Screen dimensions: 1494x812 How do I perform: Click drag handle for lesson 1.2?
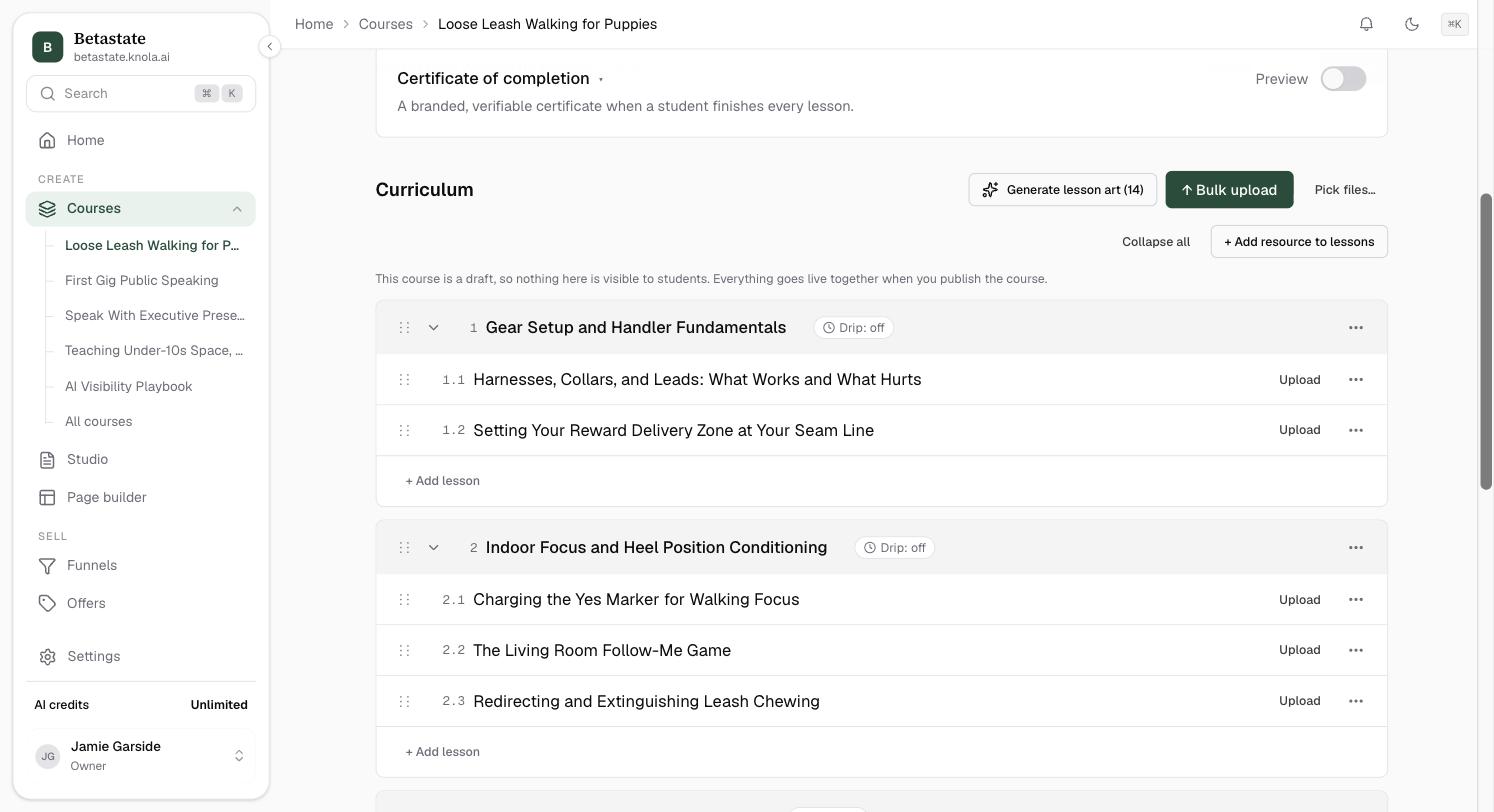(x=404, y=430)
